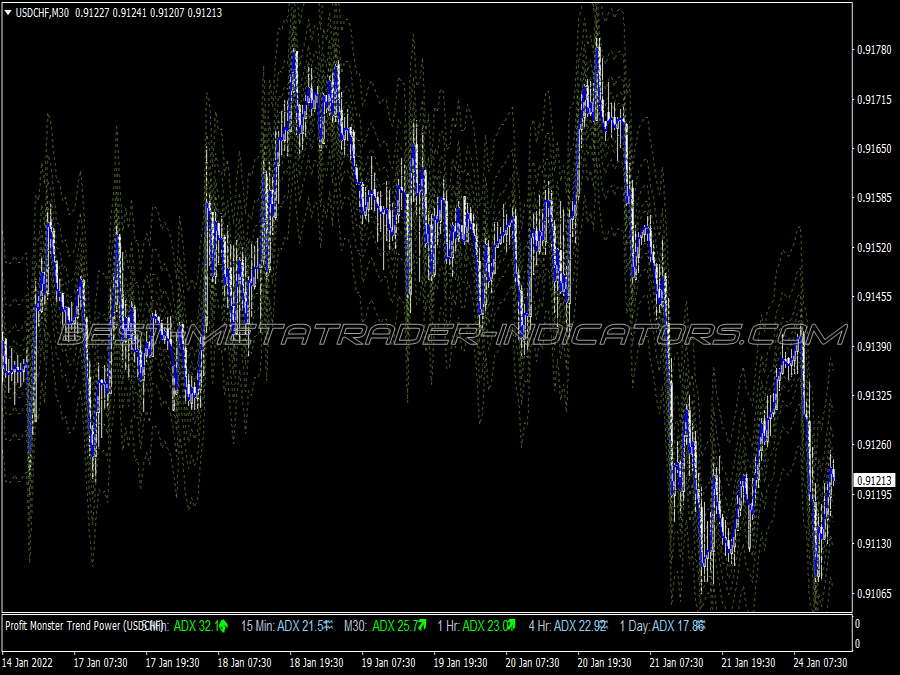The image size is (900, 675).
Task: Click the OHLC values 0.91227 0.91241 0.91207 0.91213
Action: click(149, 13)
